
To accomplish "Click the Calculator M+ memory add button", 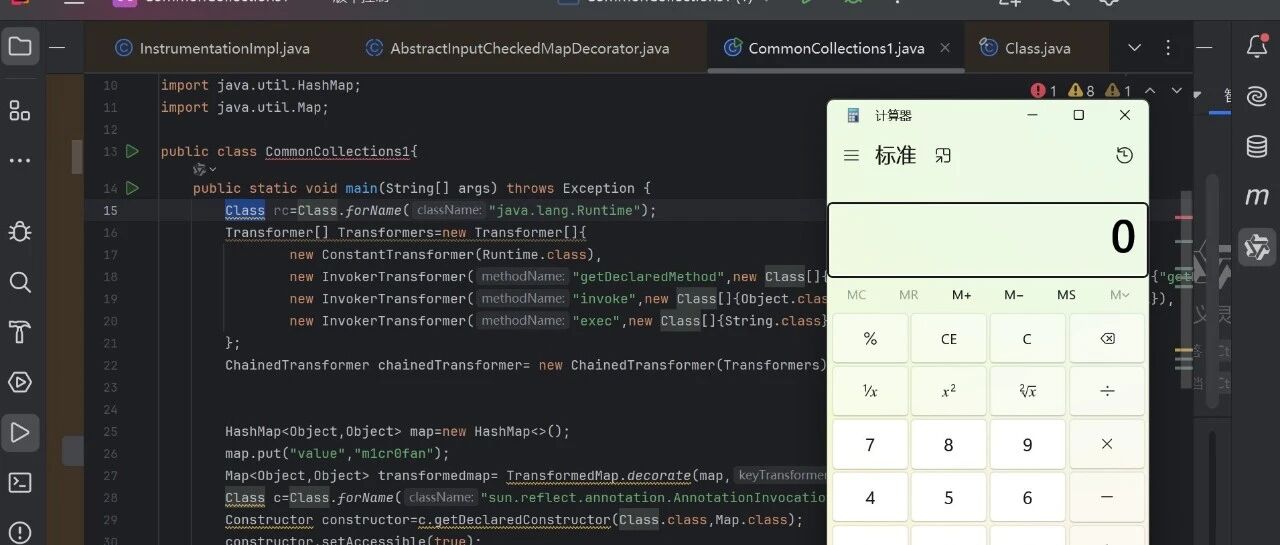I will click(962, 295).
